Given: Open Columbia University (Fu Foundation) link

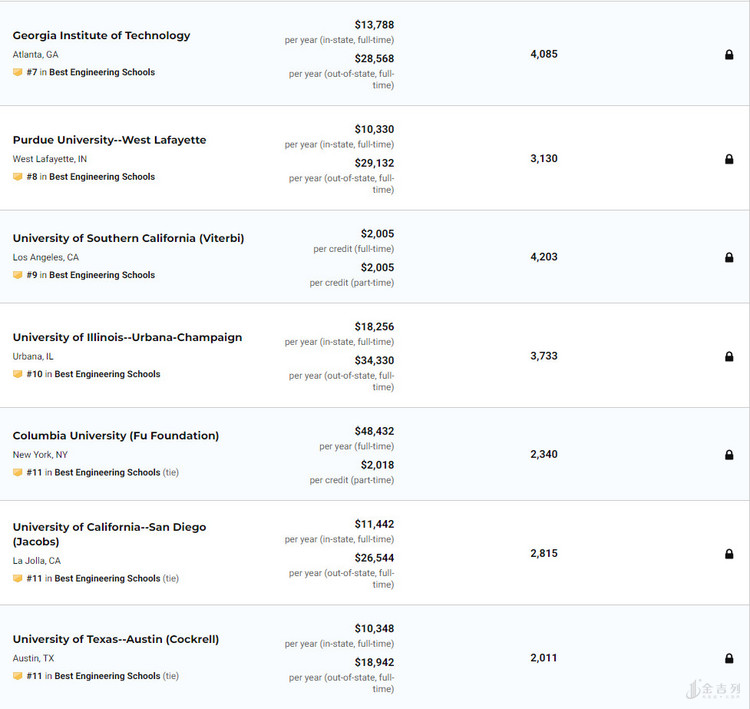Looking at the screenshot, I should [x=115, y=436].
